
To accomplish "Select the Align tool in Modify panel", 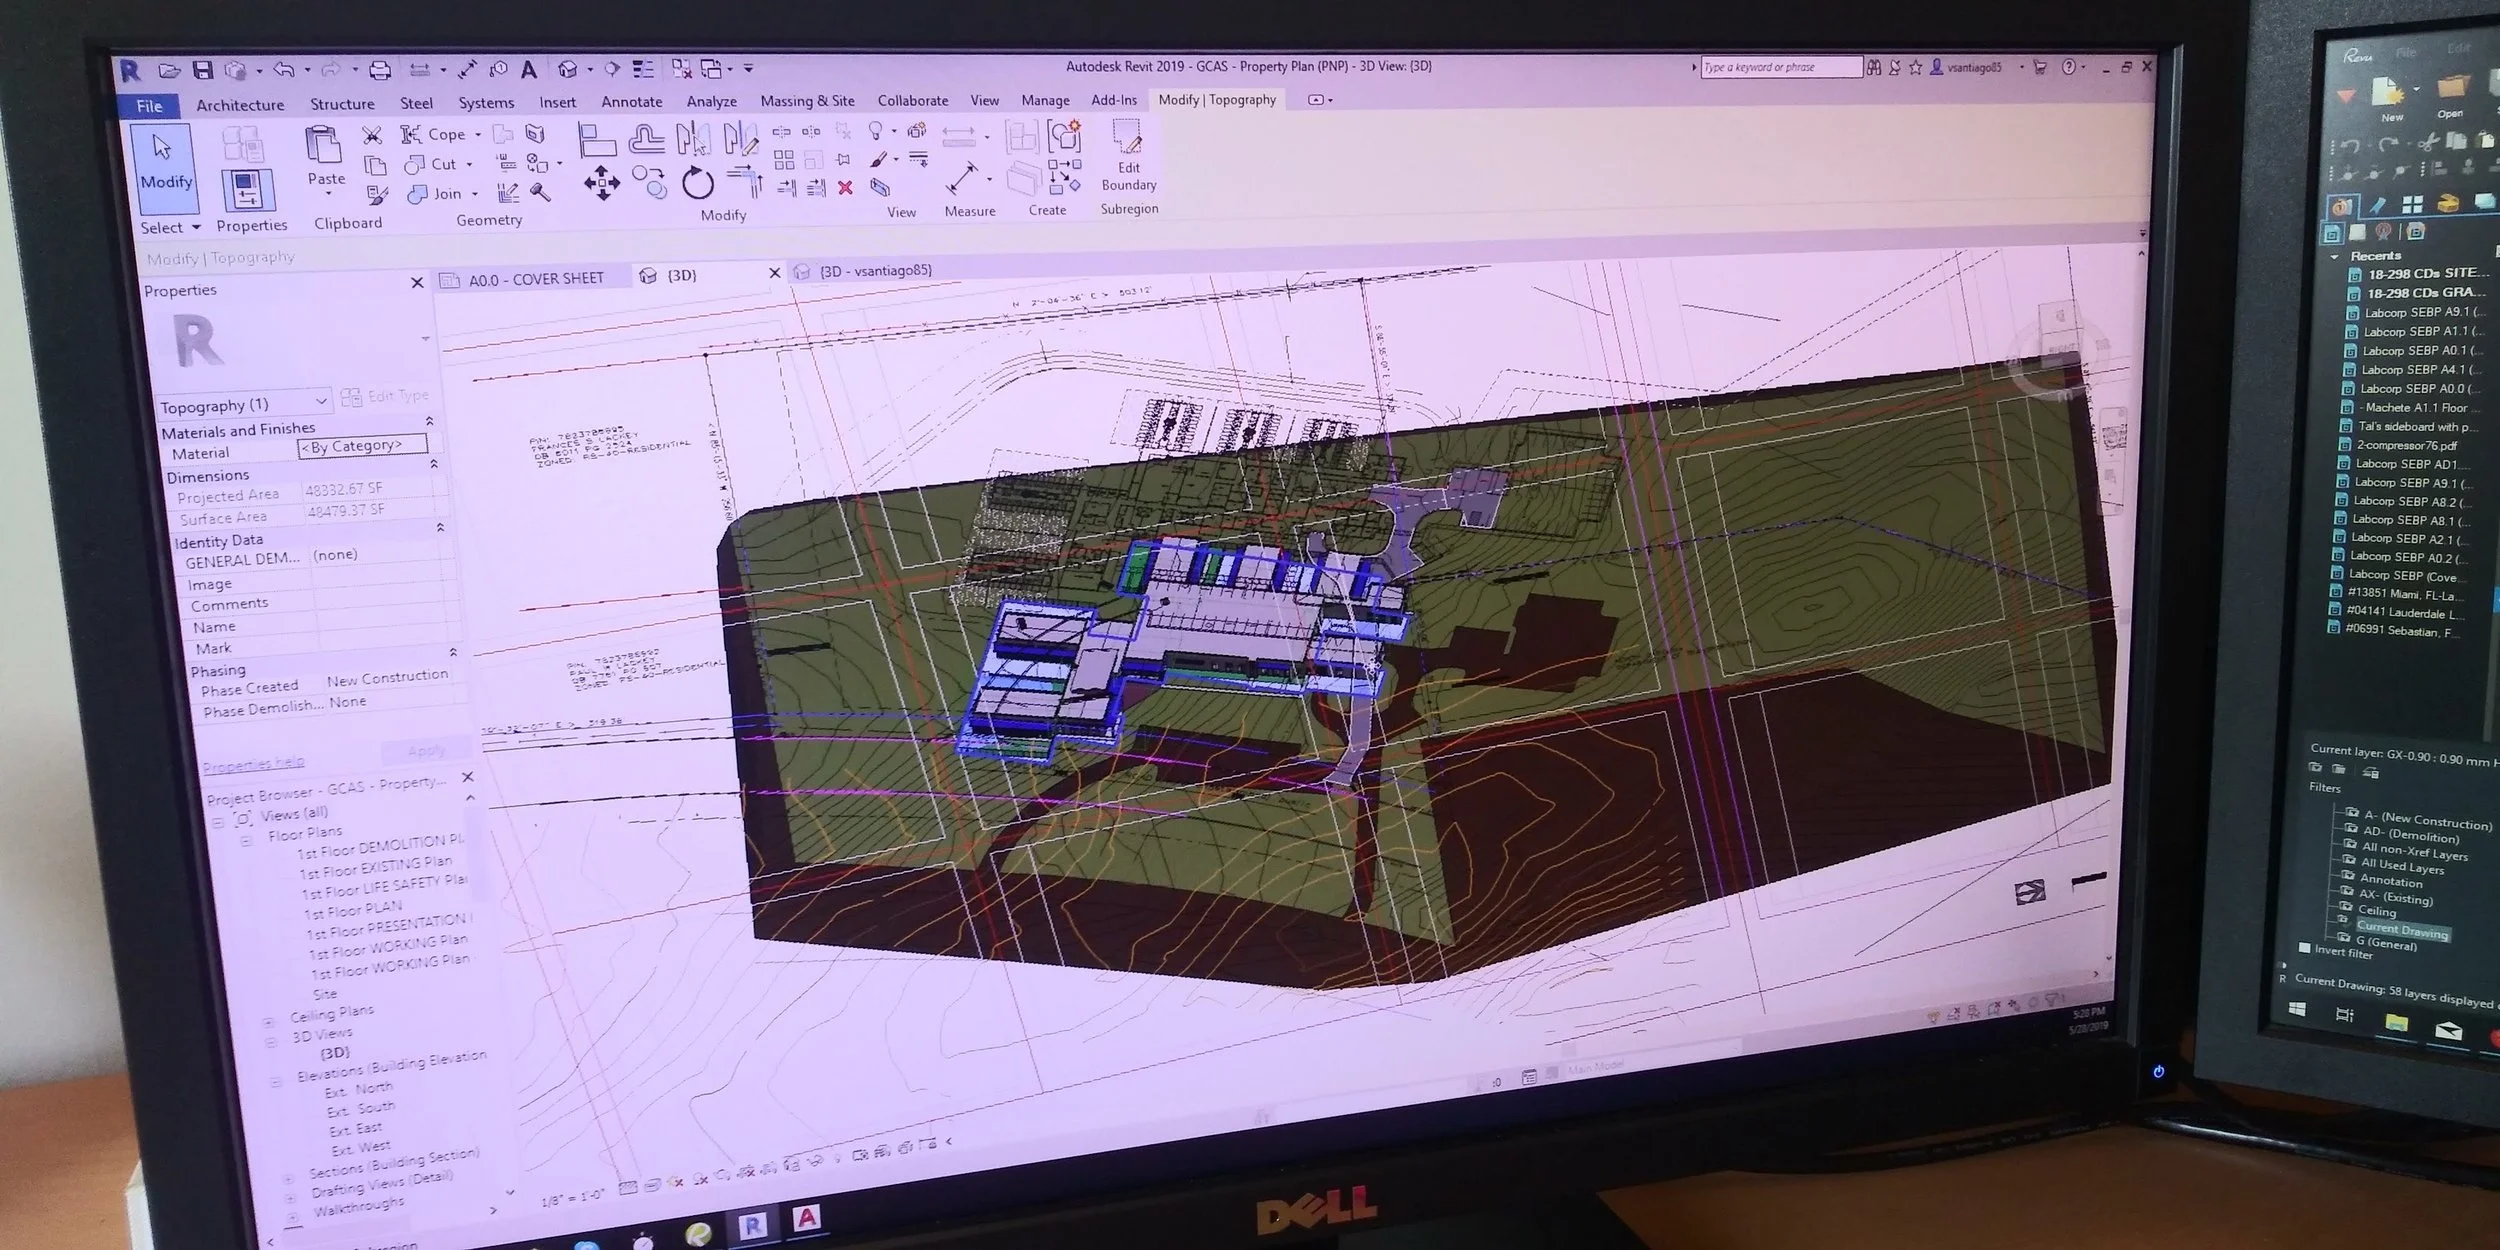I will pyautogui.click(x=596, y=140).
